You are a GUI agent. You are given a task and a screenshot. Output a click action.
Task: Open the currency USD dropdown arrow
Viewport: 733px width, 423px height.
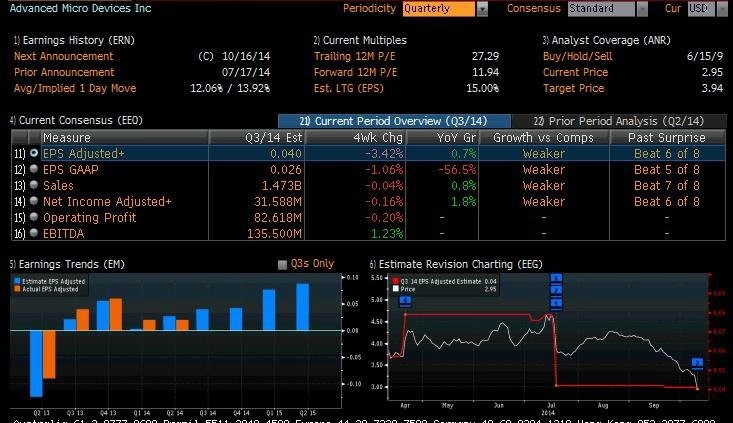coord(722,9)
